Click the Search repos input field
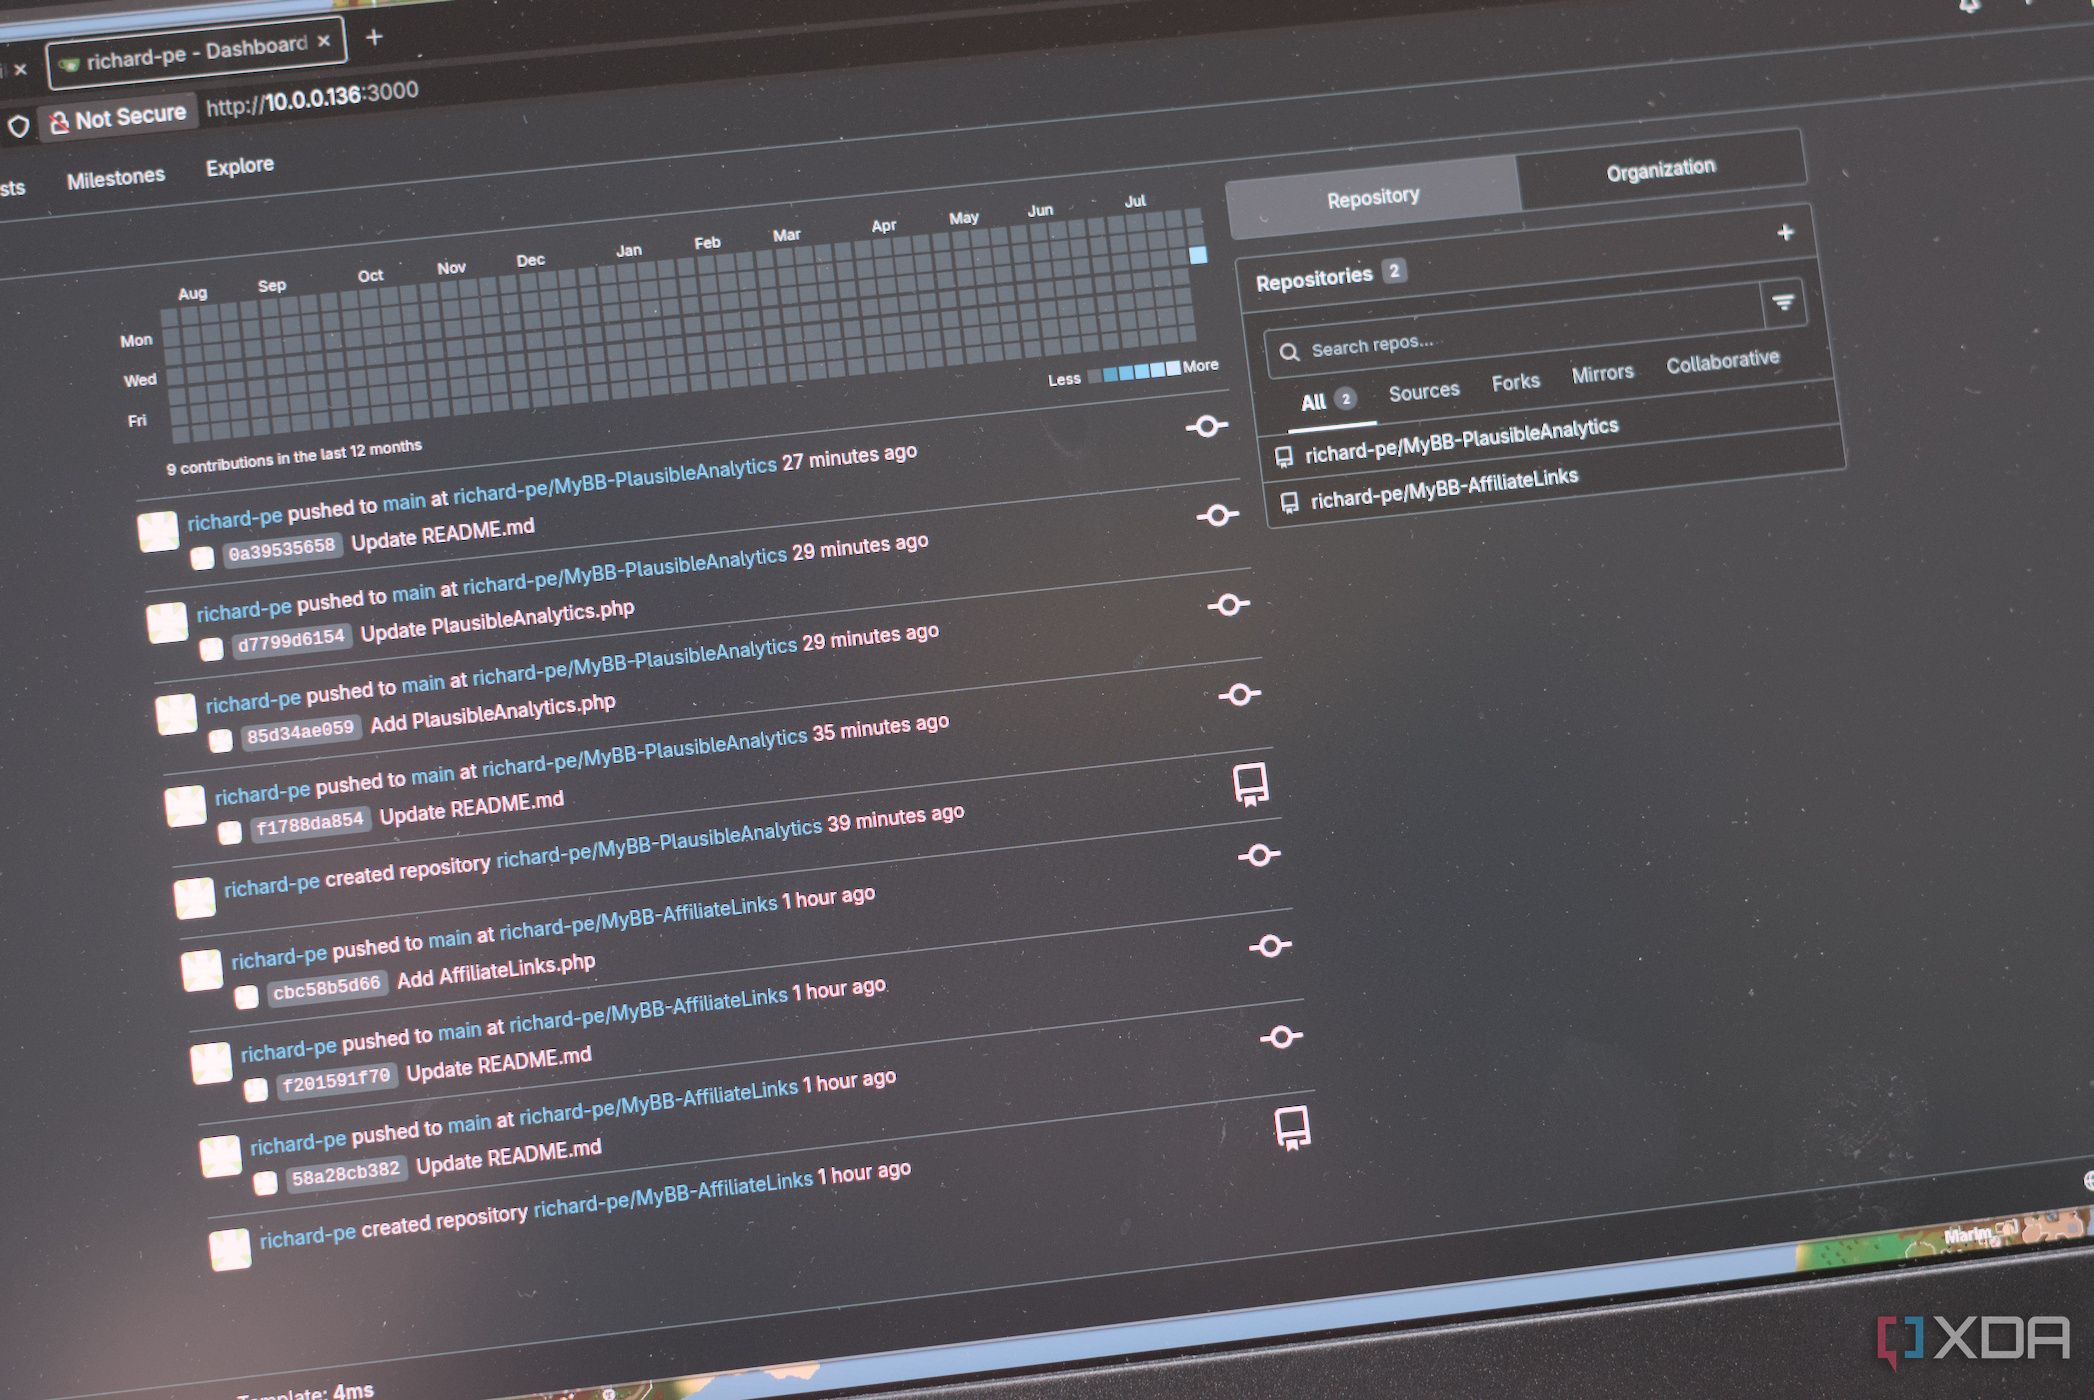Viewport: 2094px width, 1400px height. [1515, 334]
